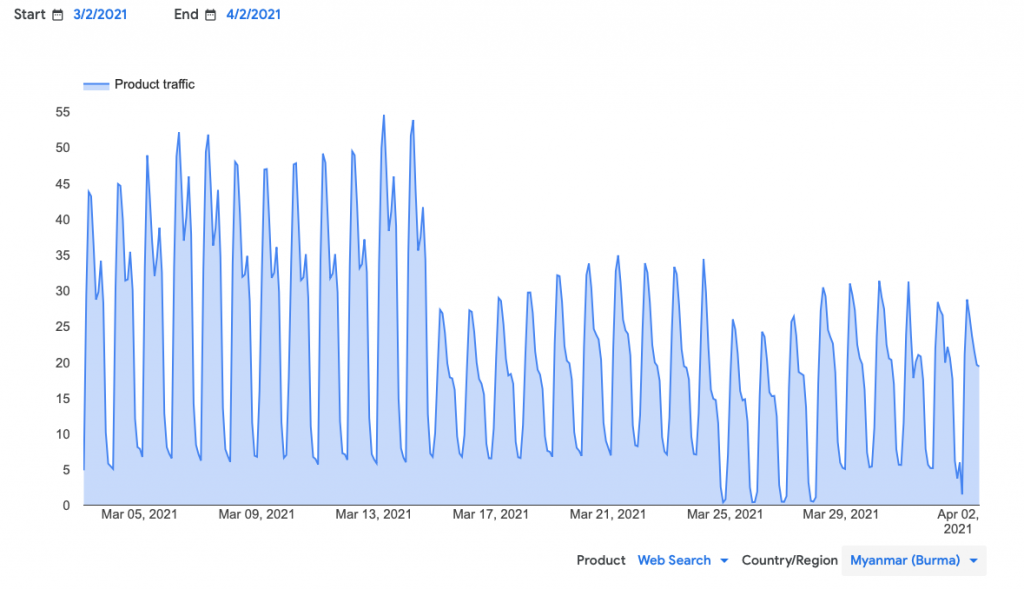This screenshot has height=589, width=1024.
Task: Click the Mar 17, 2021 axis label
Action: 490,515
